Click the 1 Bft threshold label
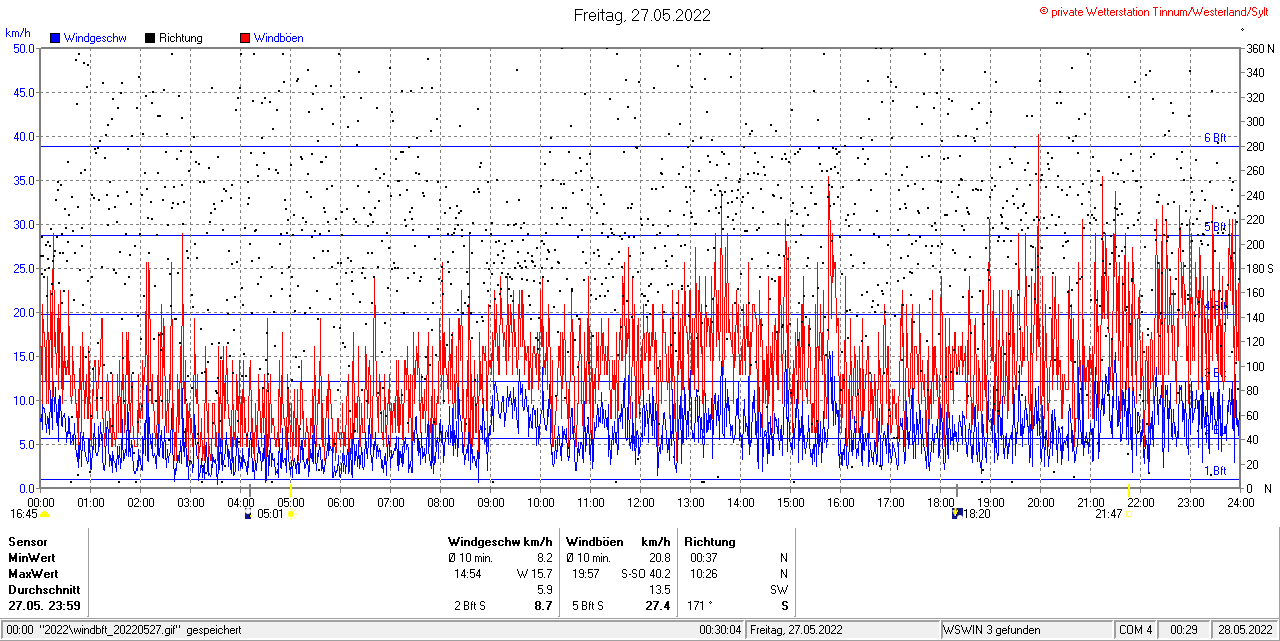The image size is (1280, 641). click(1215, 470)
